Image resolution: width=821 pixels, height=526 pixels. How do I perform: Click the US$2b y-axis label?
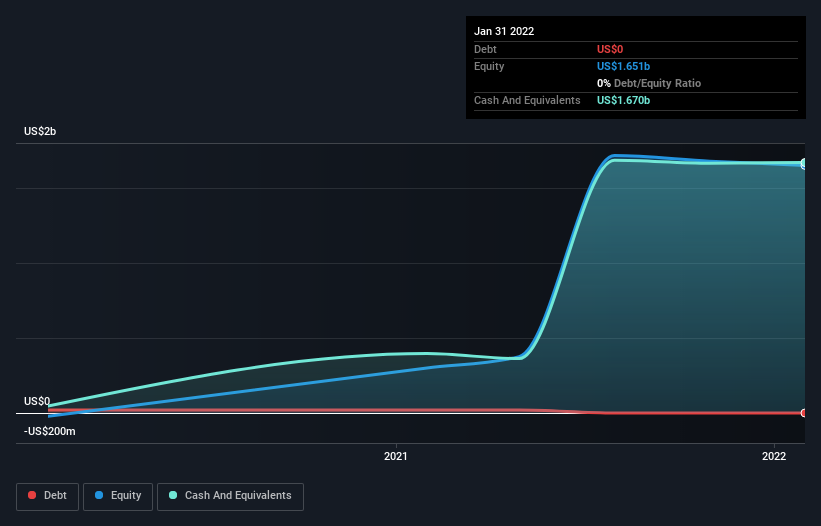(x=40, y=131)
